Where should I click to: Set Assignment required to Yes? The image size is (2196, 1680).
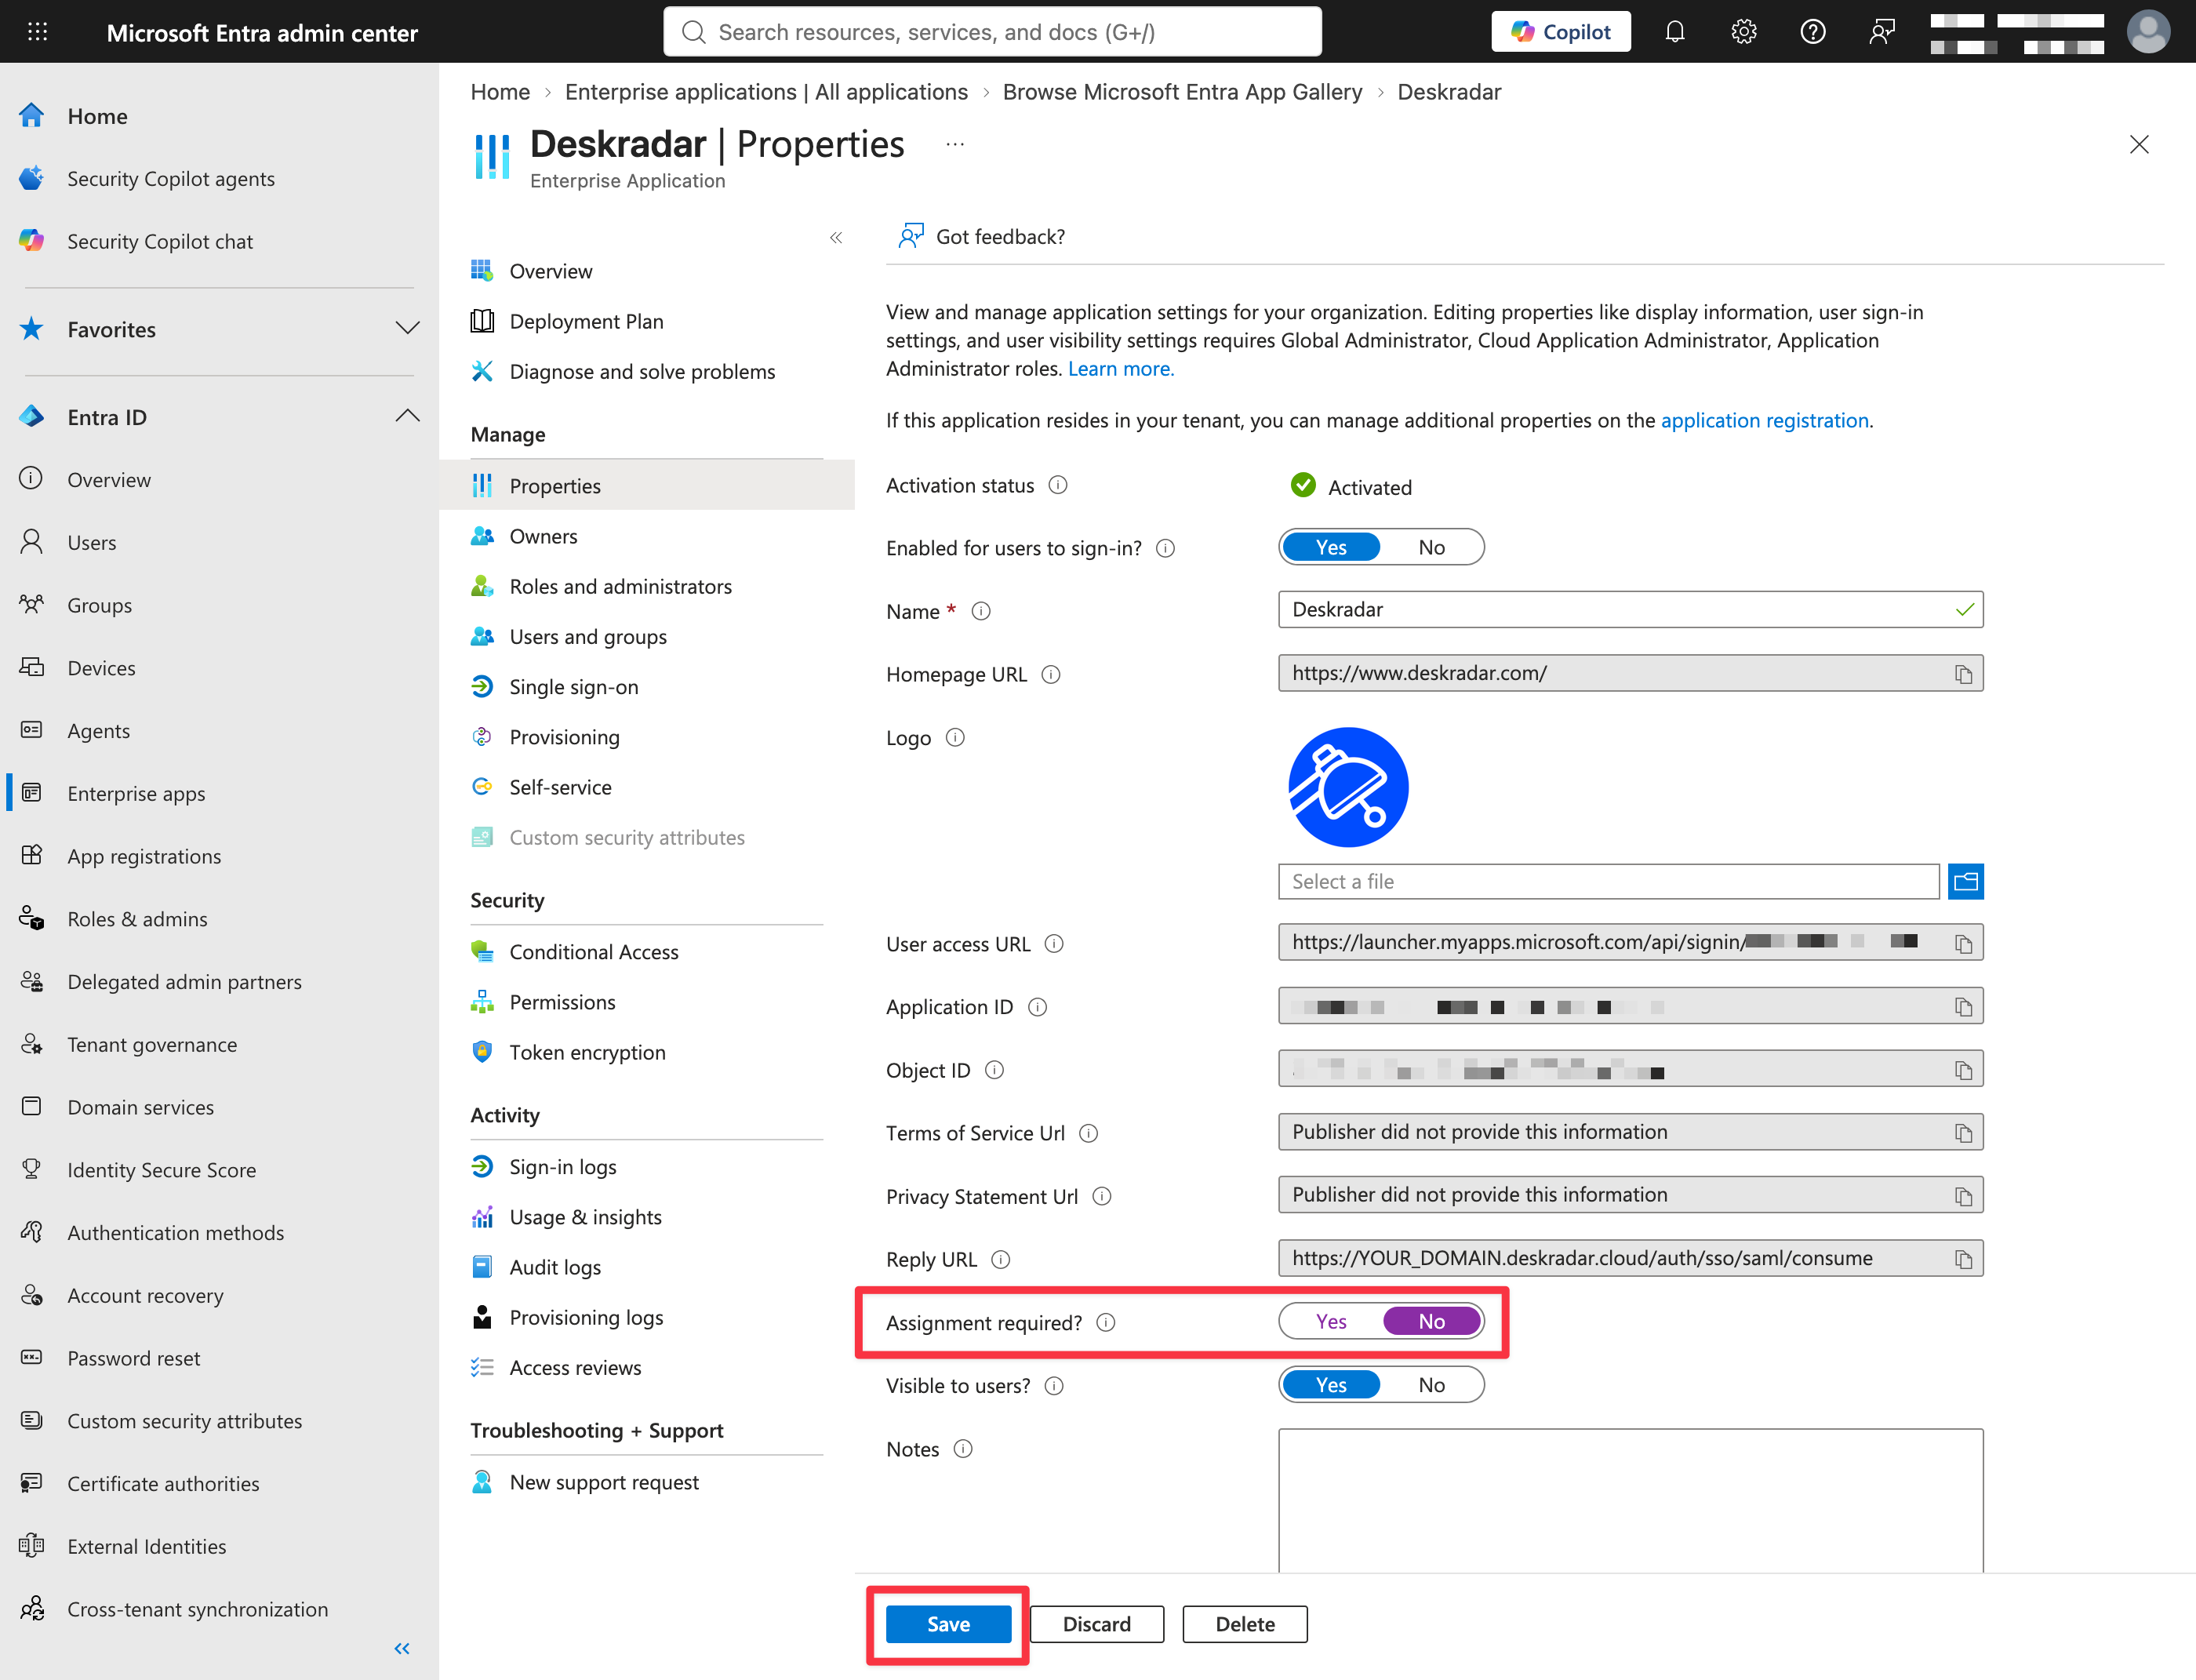(1331, 1321)
